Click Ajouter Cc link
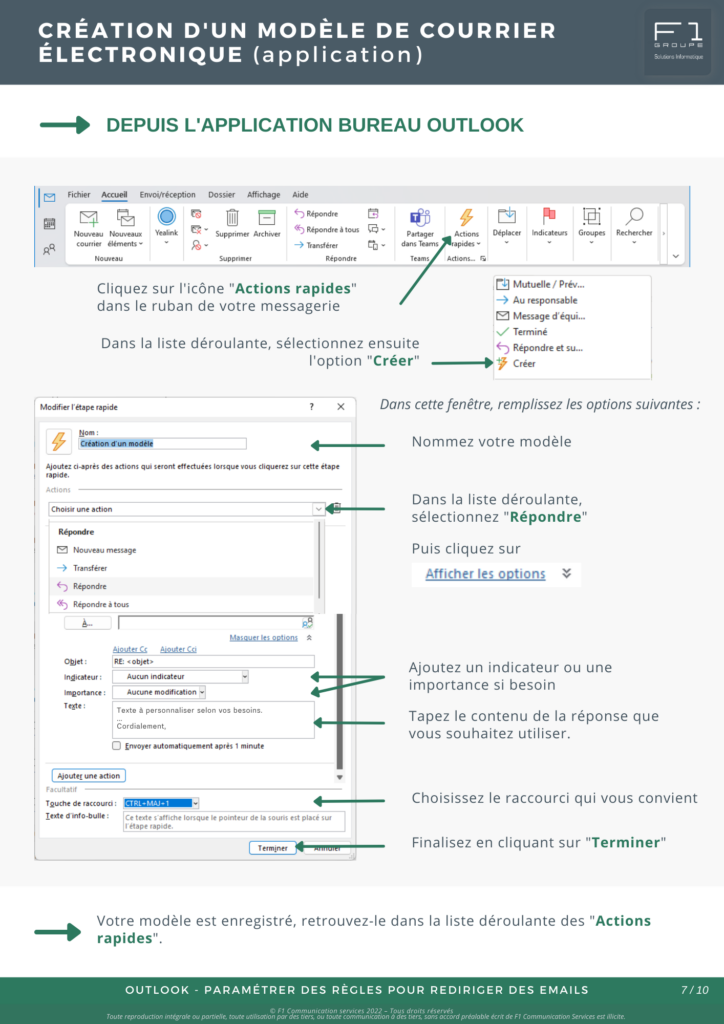724x1024 pixels. tap(130, 649)
